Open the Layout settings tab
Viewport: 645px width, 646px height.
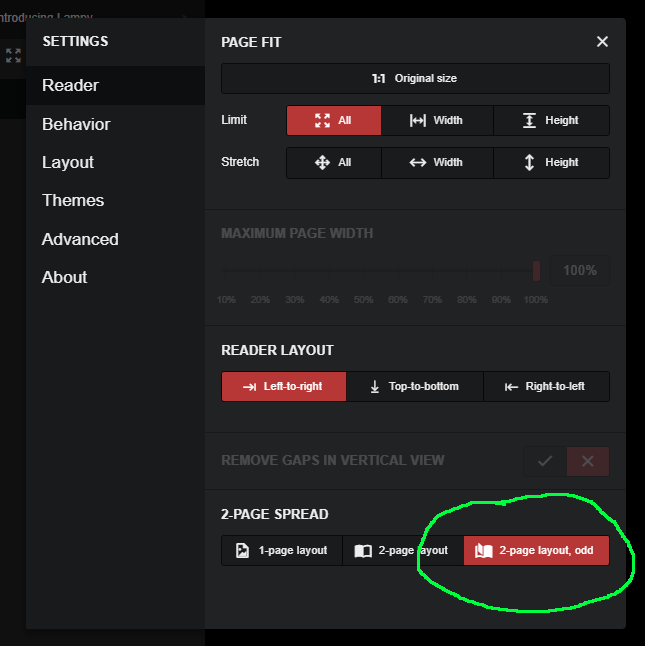68,162
